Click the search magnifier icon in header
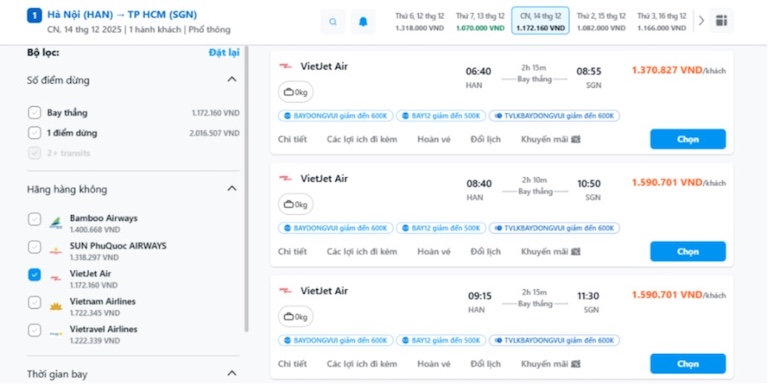Viewport: 768px width, 391px height. pos(333,22)
